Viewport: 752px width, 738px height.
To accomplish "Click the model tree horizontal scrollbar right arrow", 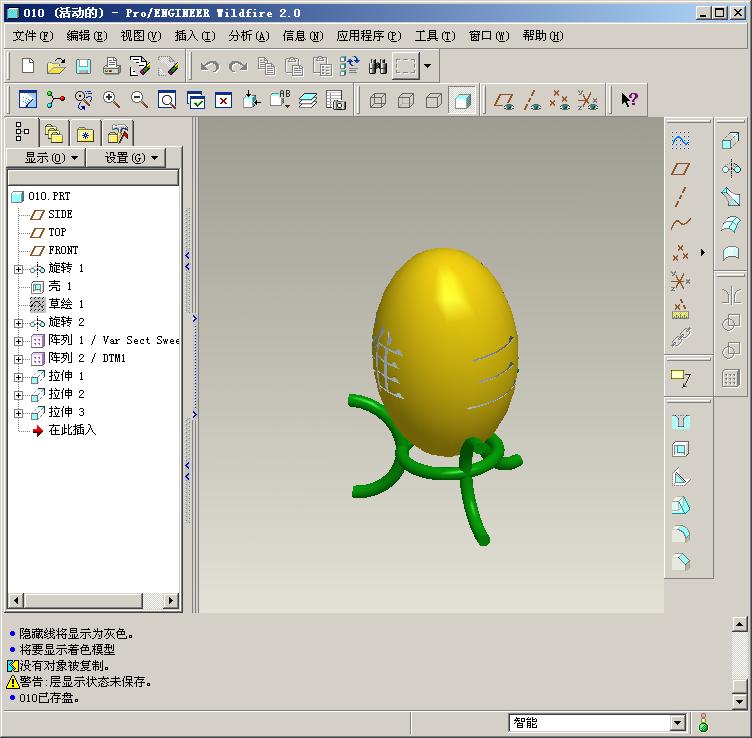I will pos(171,600).
